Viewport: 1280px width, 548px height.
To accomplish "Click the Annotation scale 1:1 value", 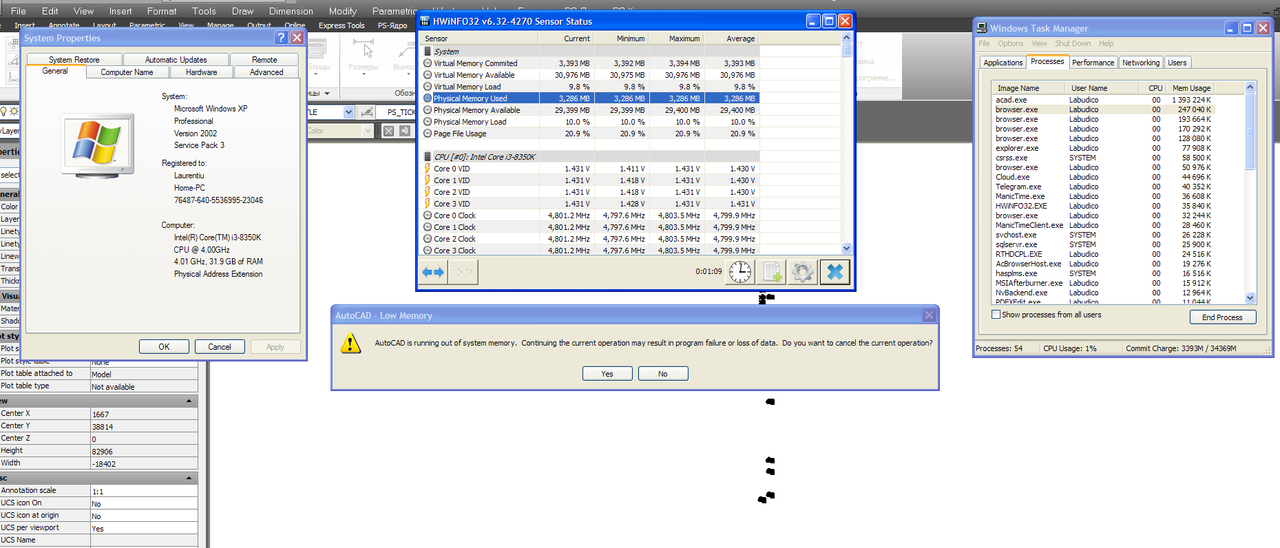I will point(143,491).
